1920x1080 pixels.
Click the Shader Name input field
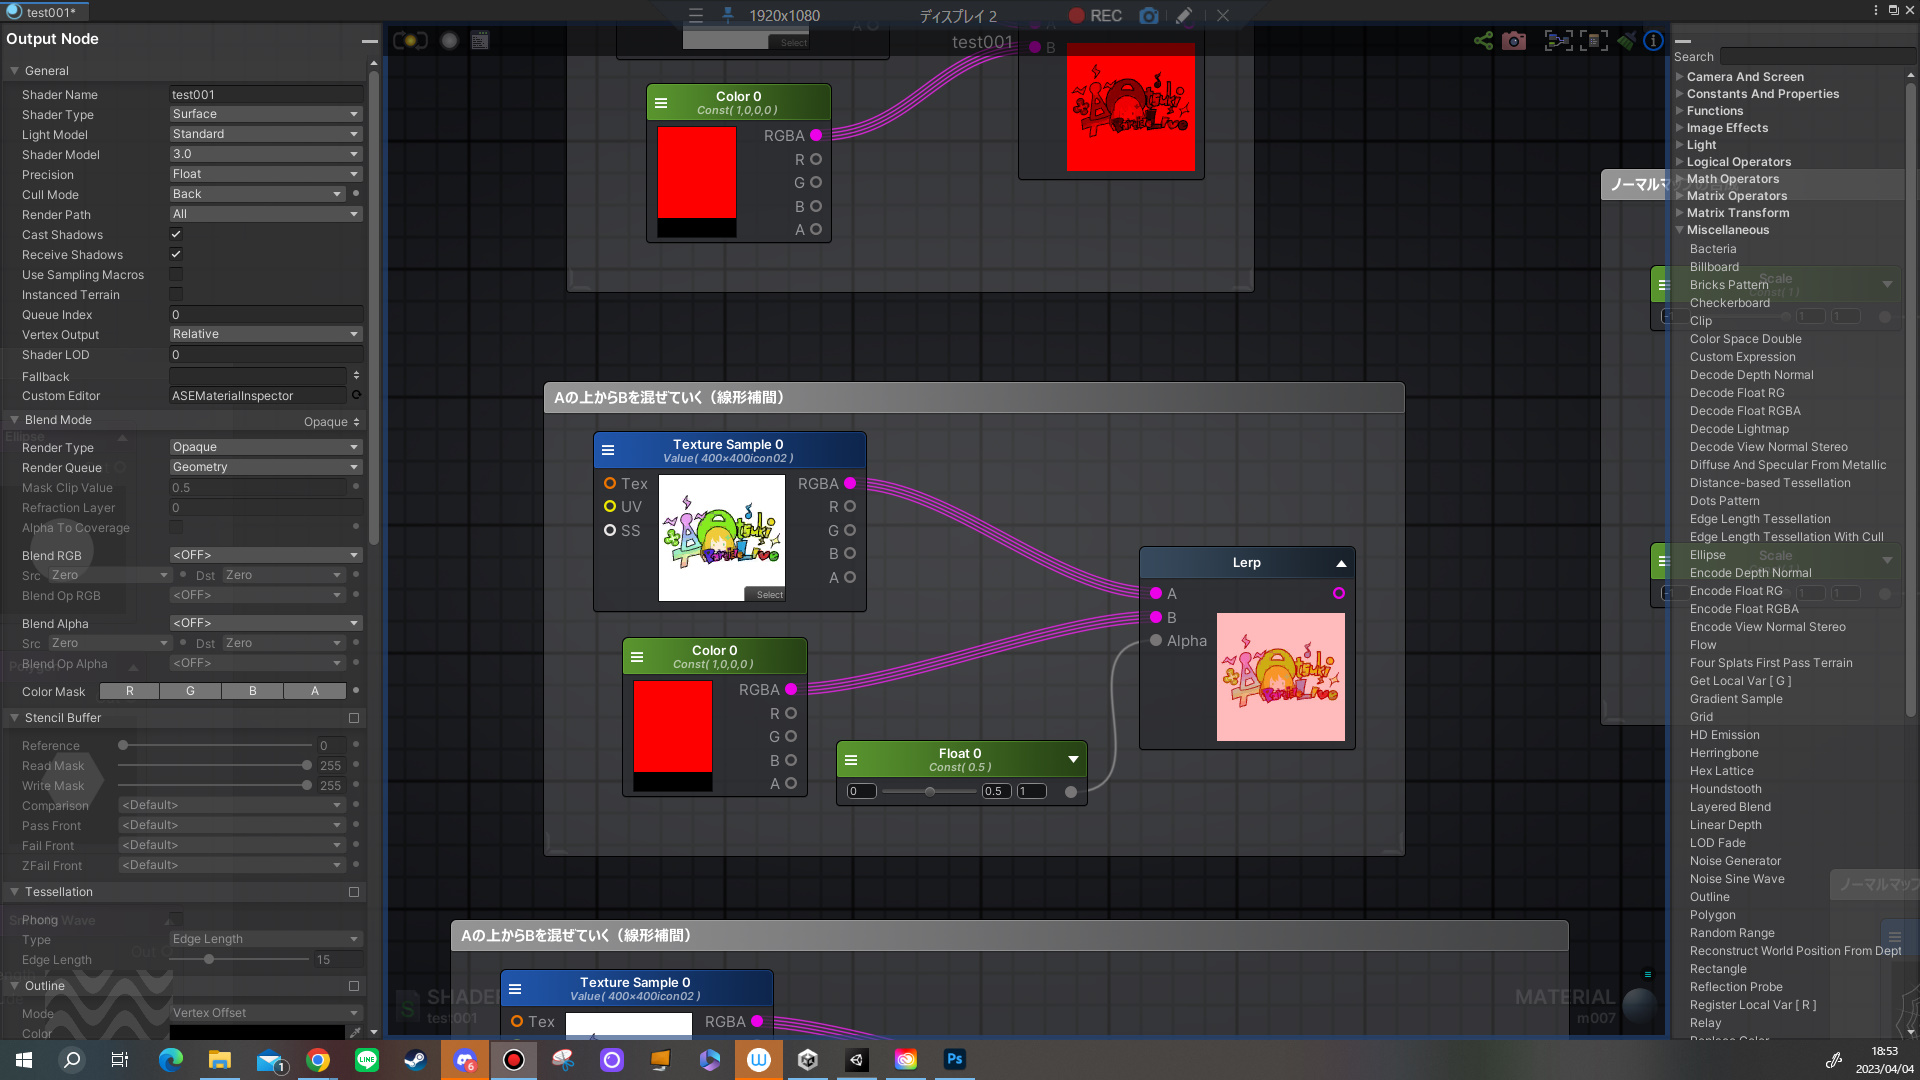pos(265,95)
